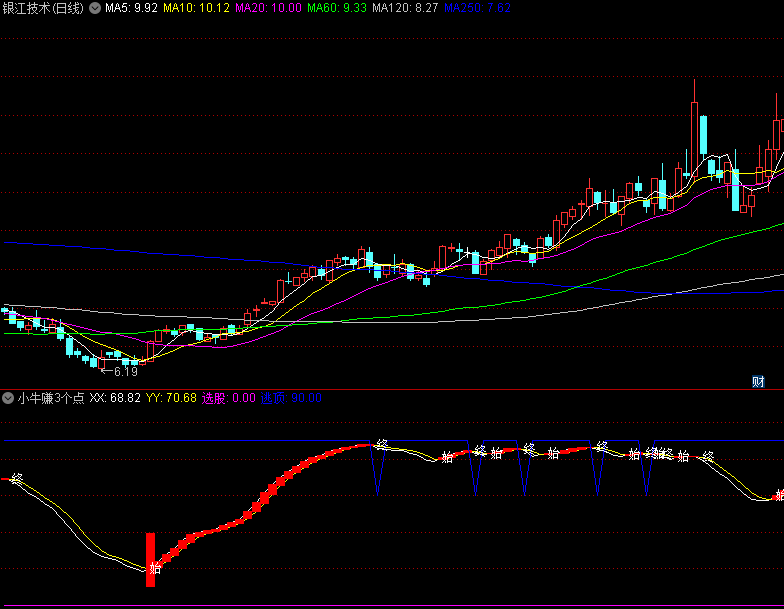Select the MA250: 7.62 label
The height and width of the screenshot is (609, 784).
pyautogui.click(x=477, y=8)
